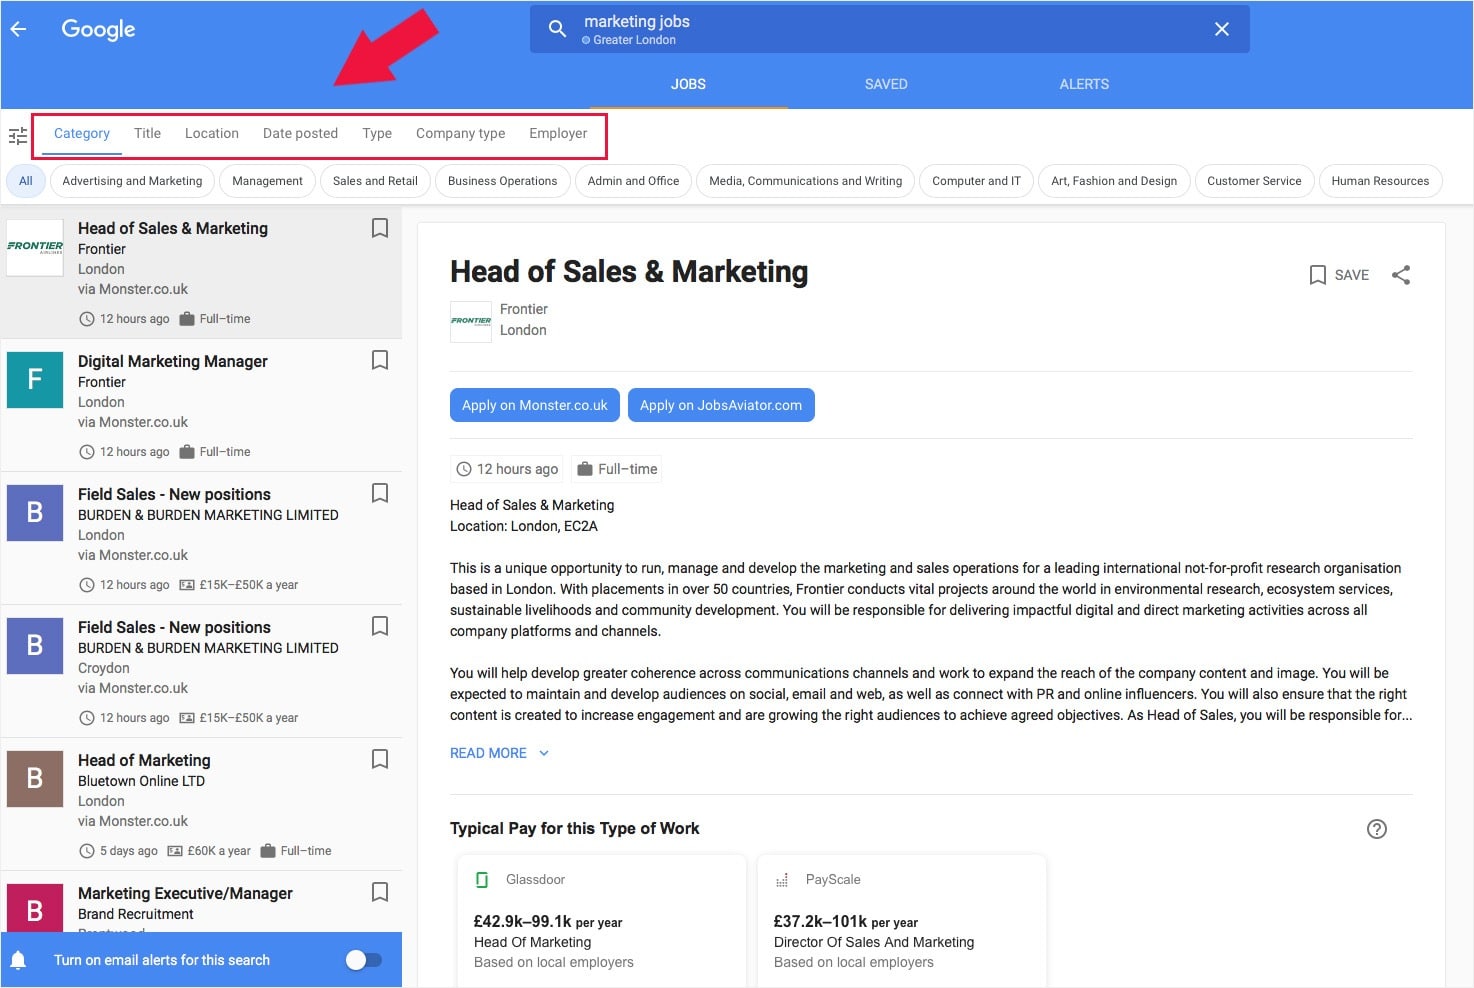Click Apply on Monster.co.uk button
1474x988 pixels.
click(535, 405)
